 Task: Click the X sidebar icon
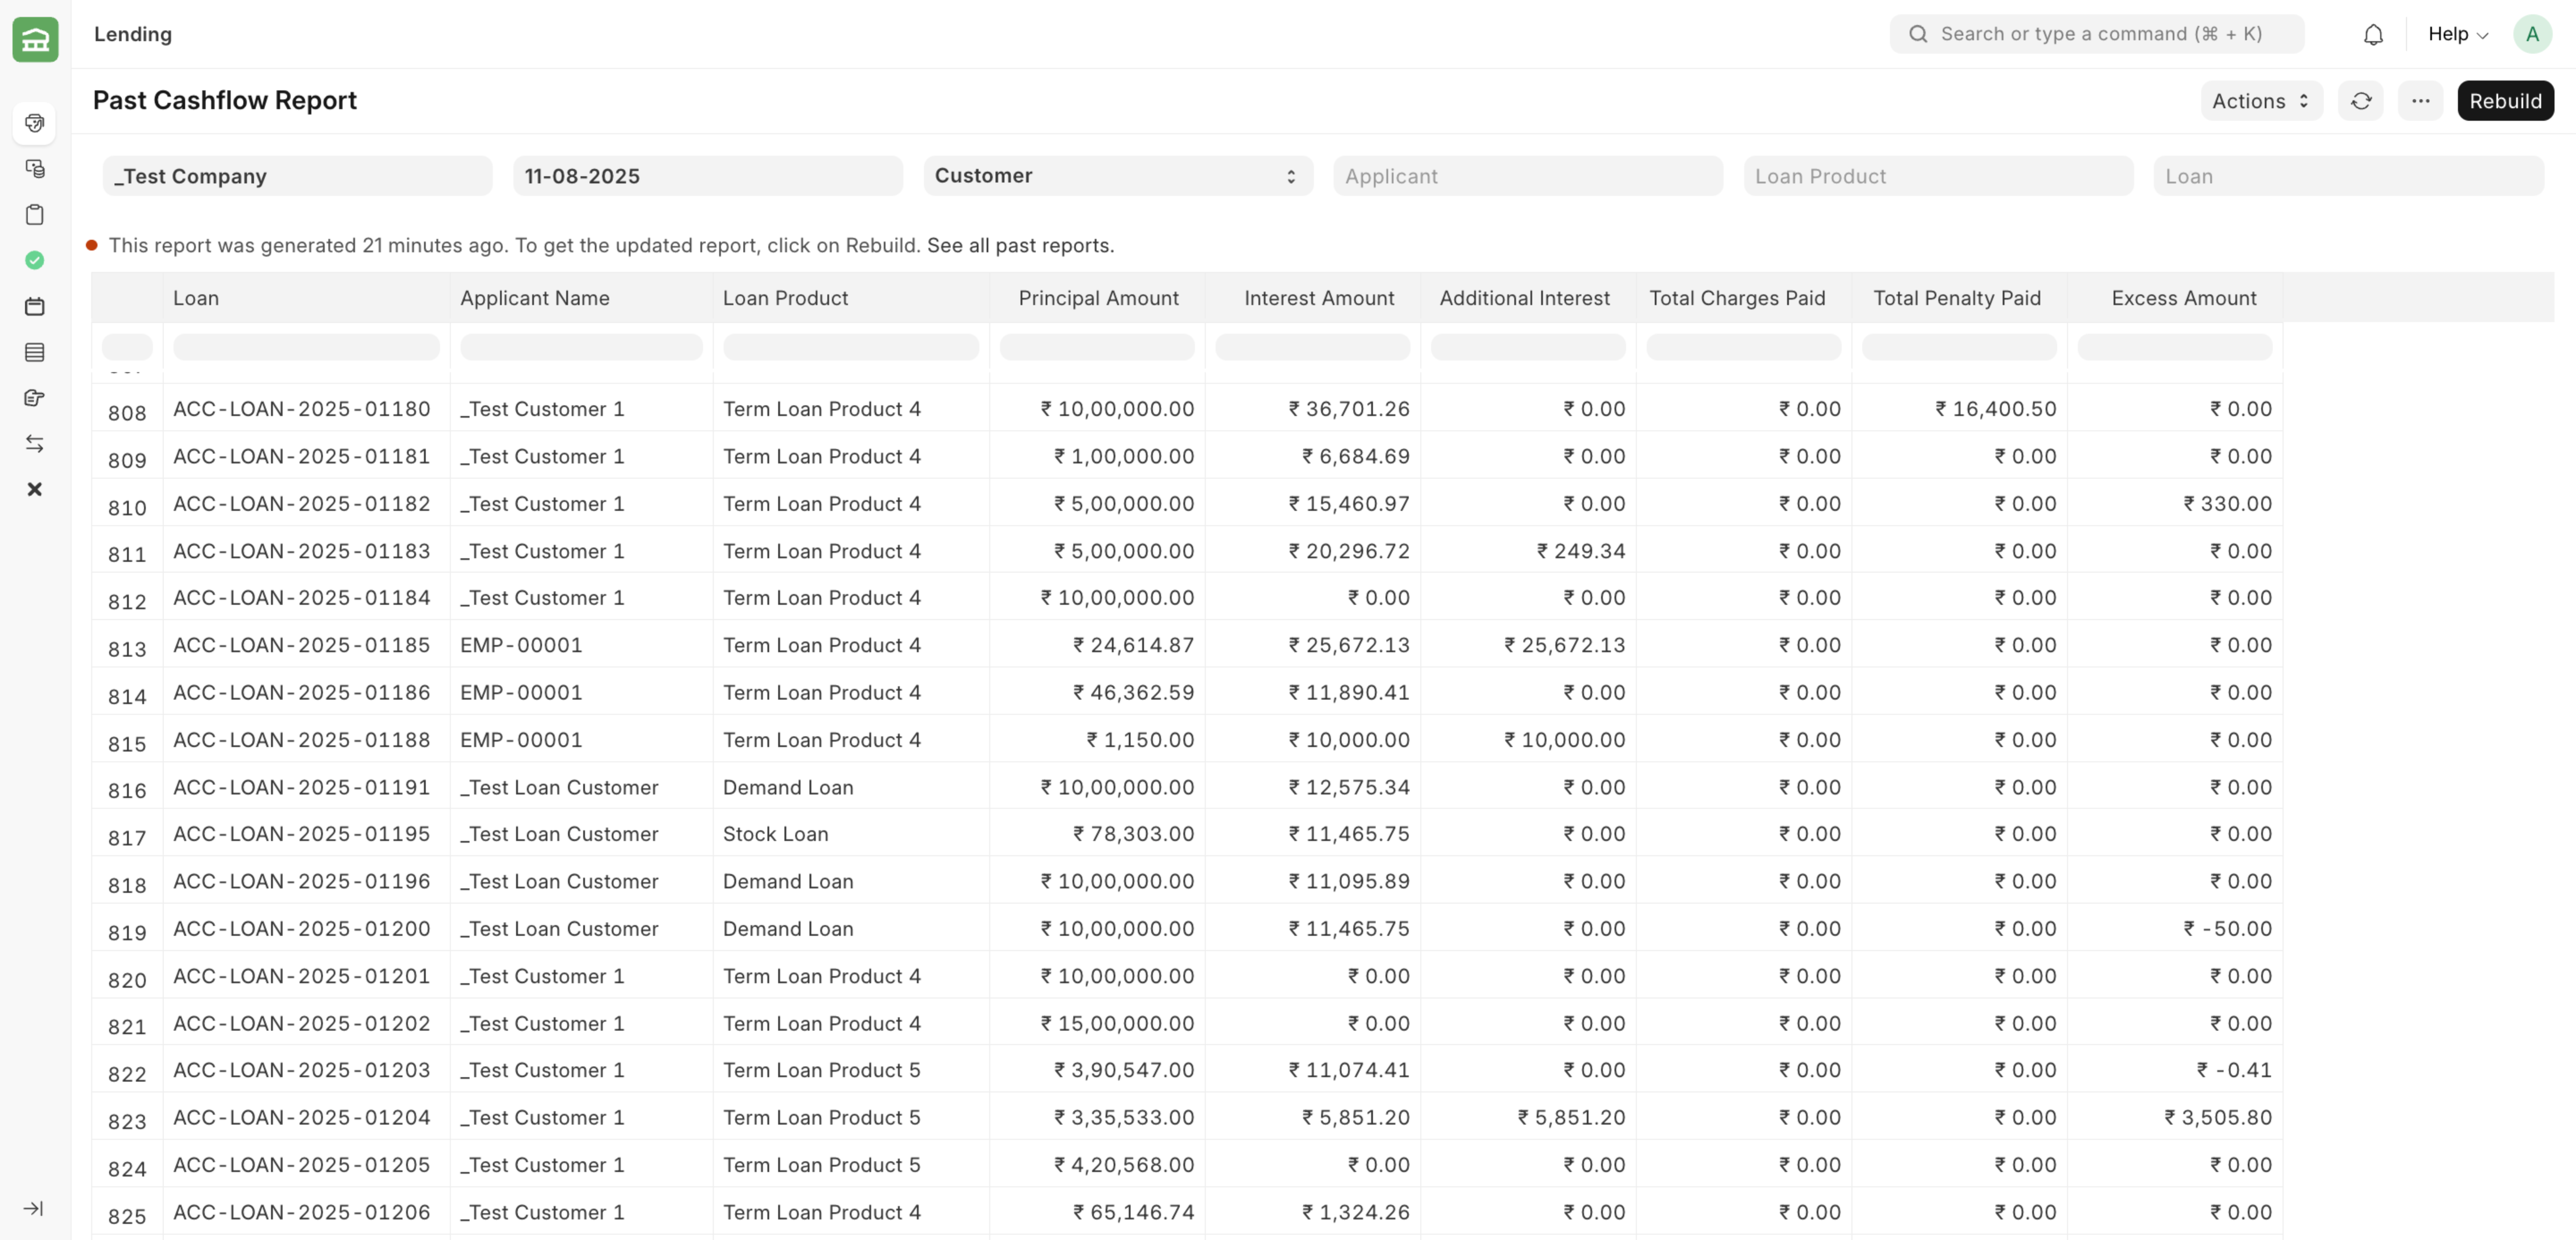tap(35, 489)
